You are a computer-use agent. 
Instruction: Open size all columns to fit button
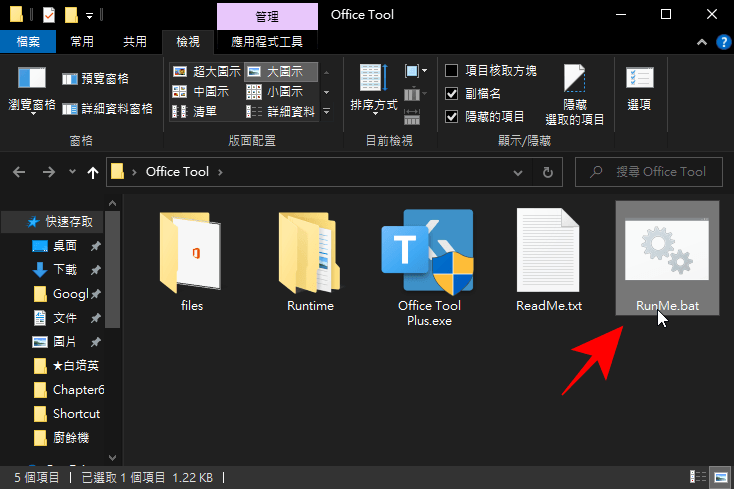pyautogui.click(x=411, y=117)
